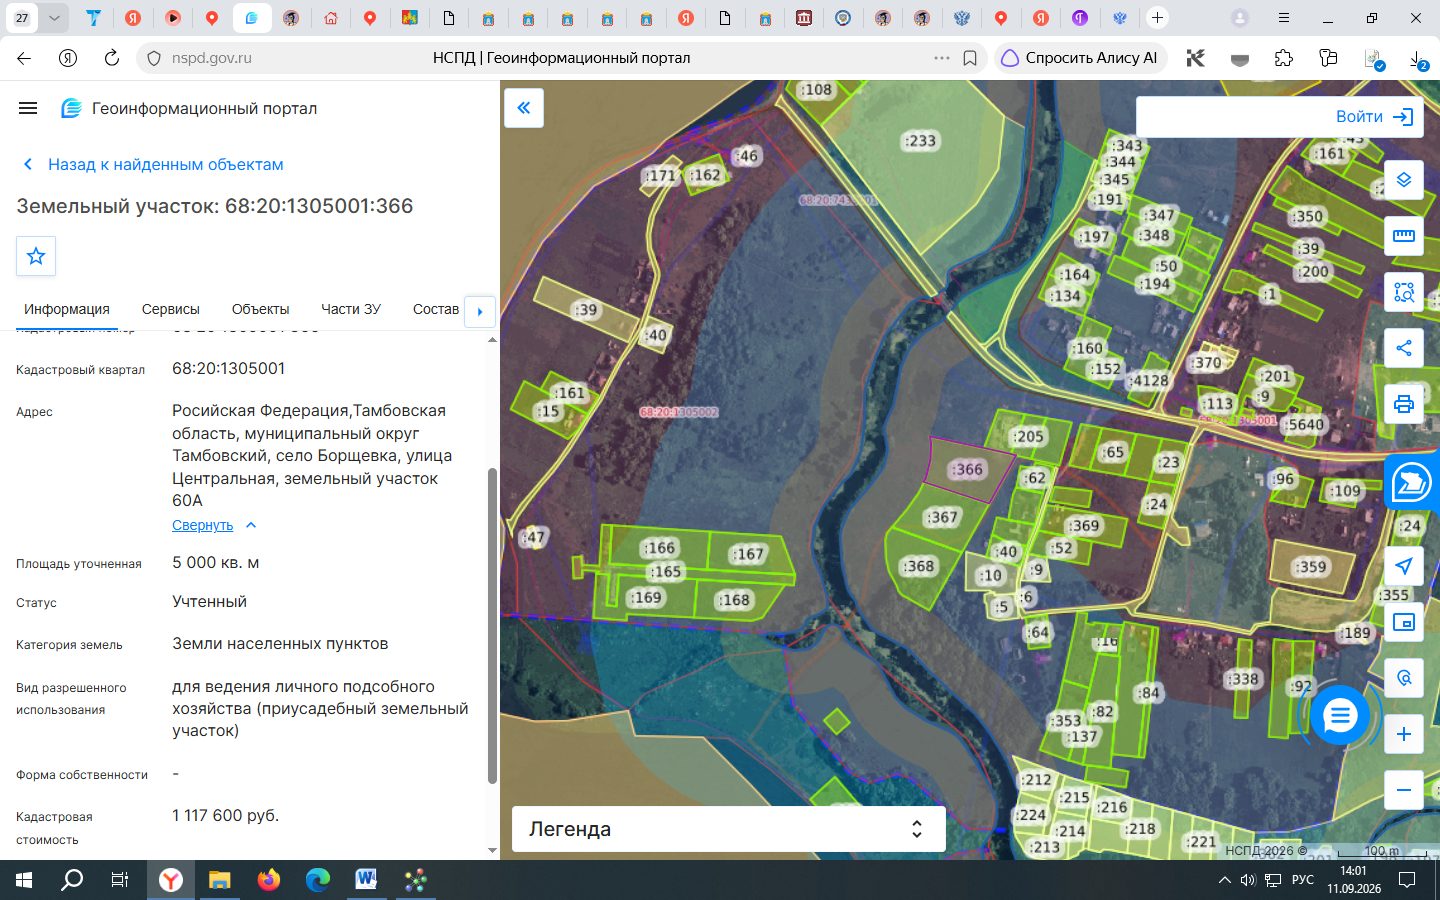Switch to the Информация tab
Screen dimensions: 1440x900
pyautogui.click(x=67, y=309)
